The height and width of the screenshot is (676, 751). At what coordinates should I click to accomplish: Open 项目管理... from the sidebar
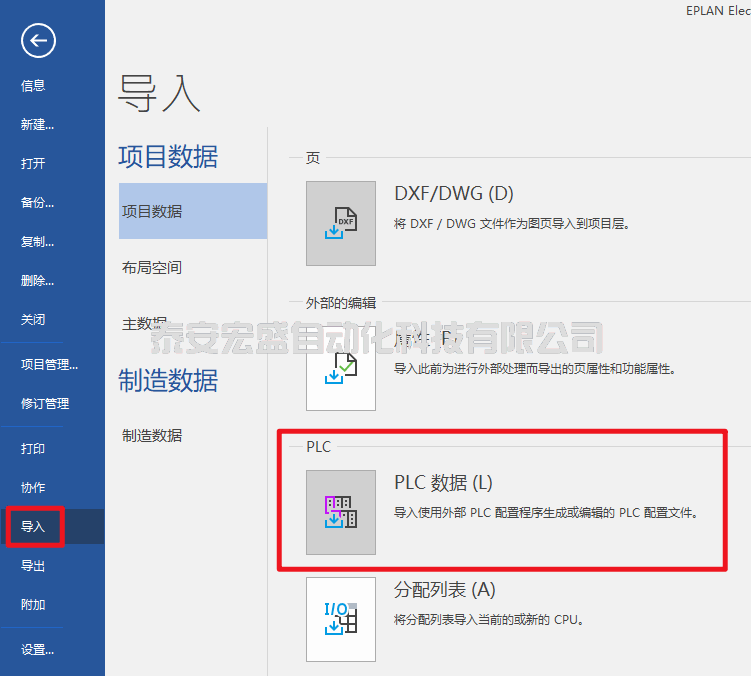click(x=49, y=365)
